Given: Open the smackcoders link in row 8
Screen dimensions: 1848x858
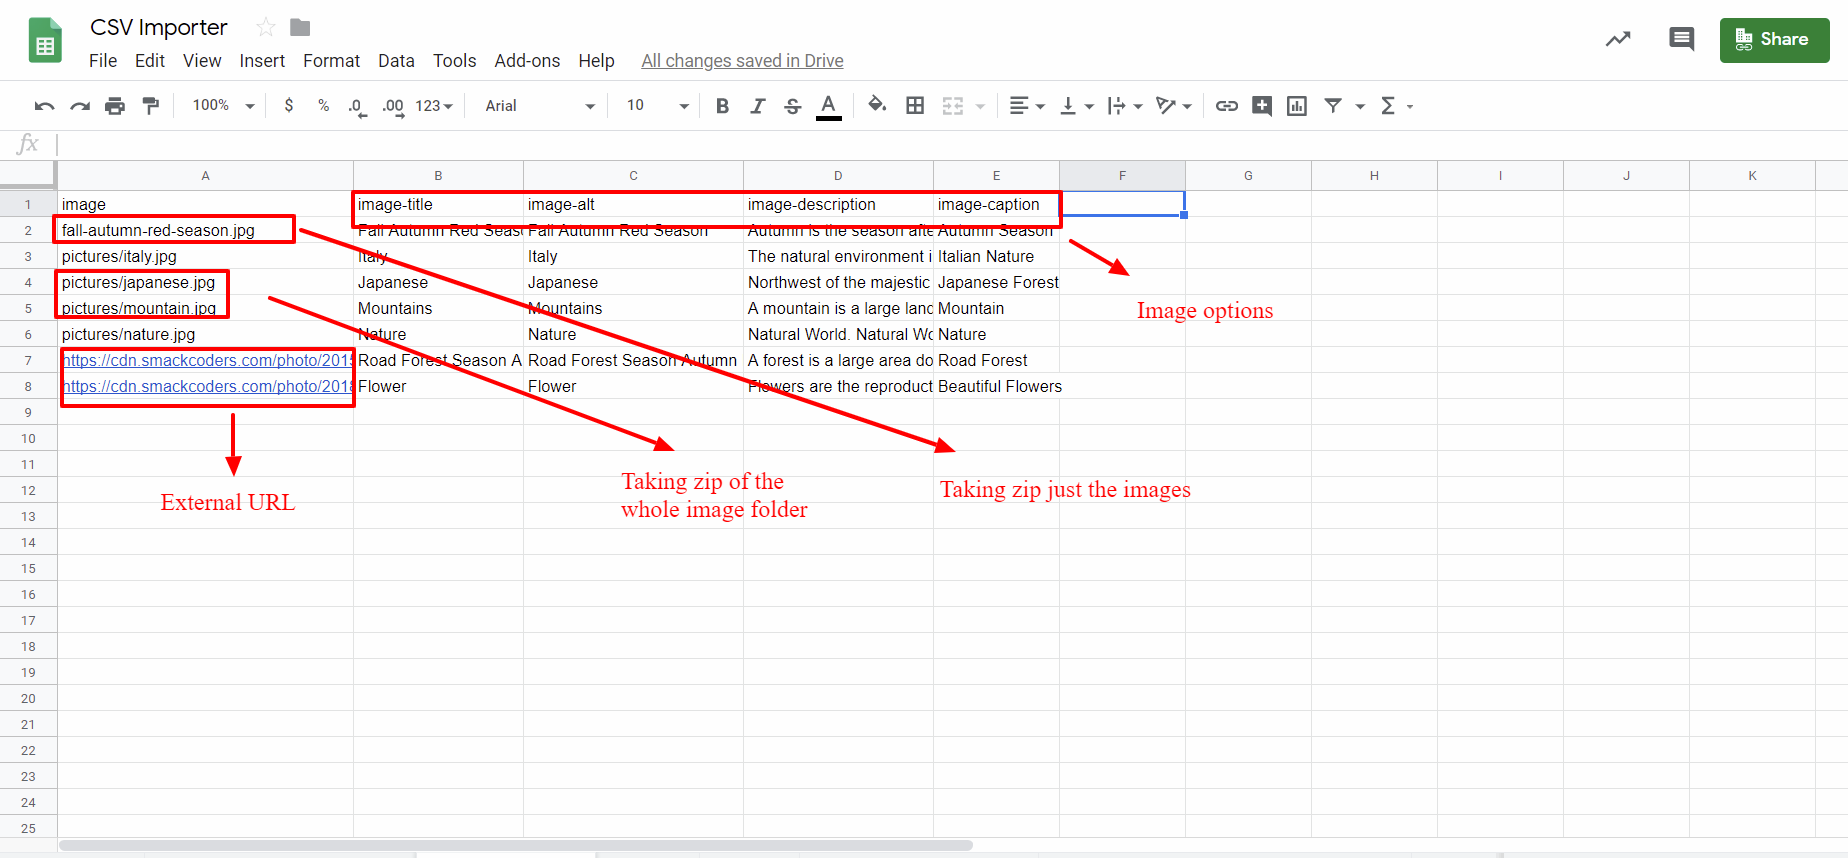Looking at the screenshot, I should pyautogui.click(x=208, y=386).
